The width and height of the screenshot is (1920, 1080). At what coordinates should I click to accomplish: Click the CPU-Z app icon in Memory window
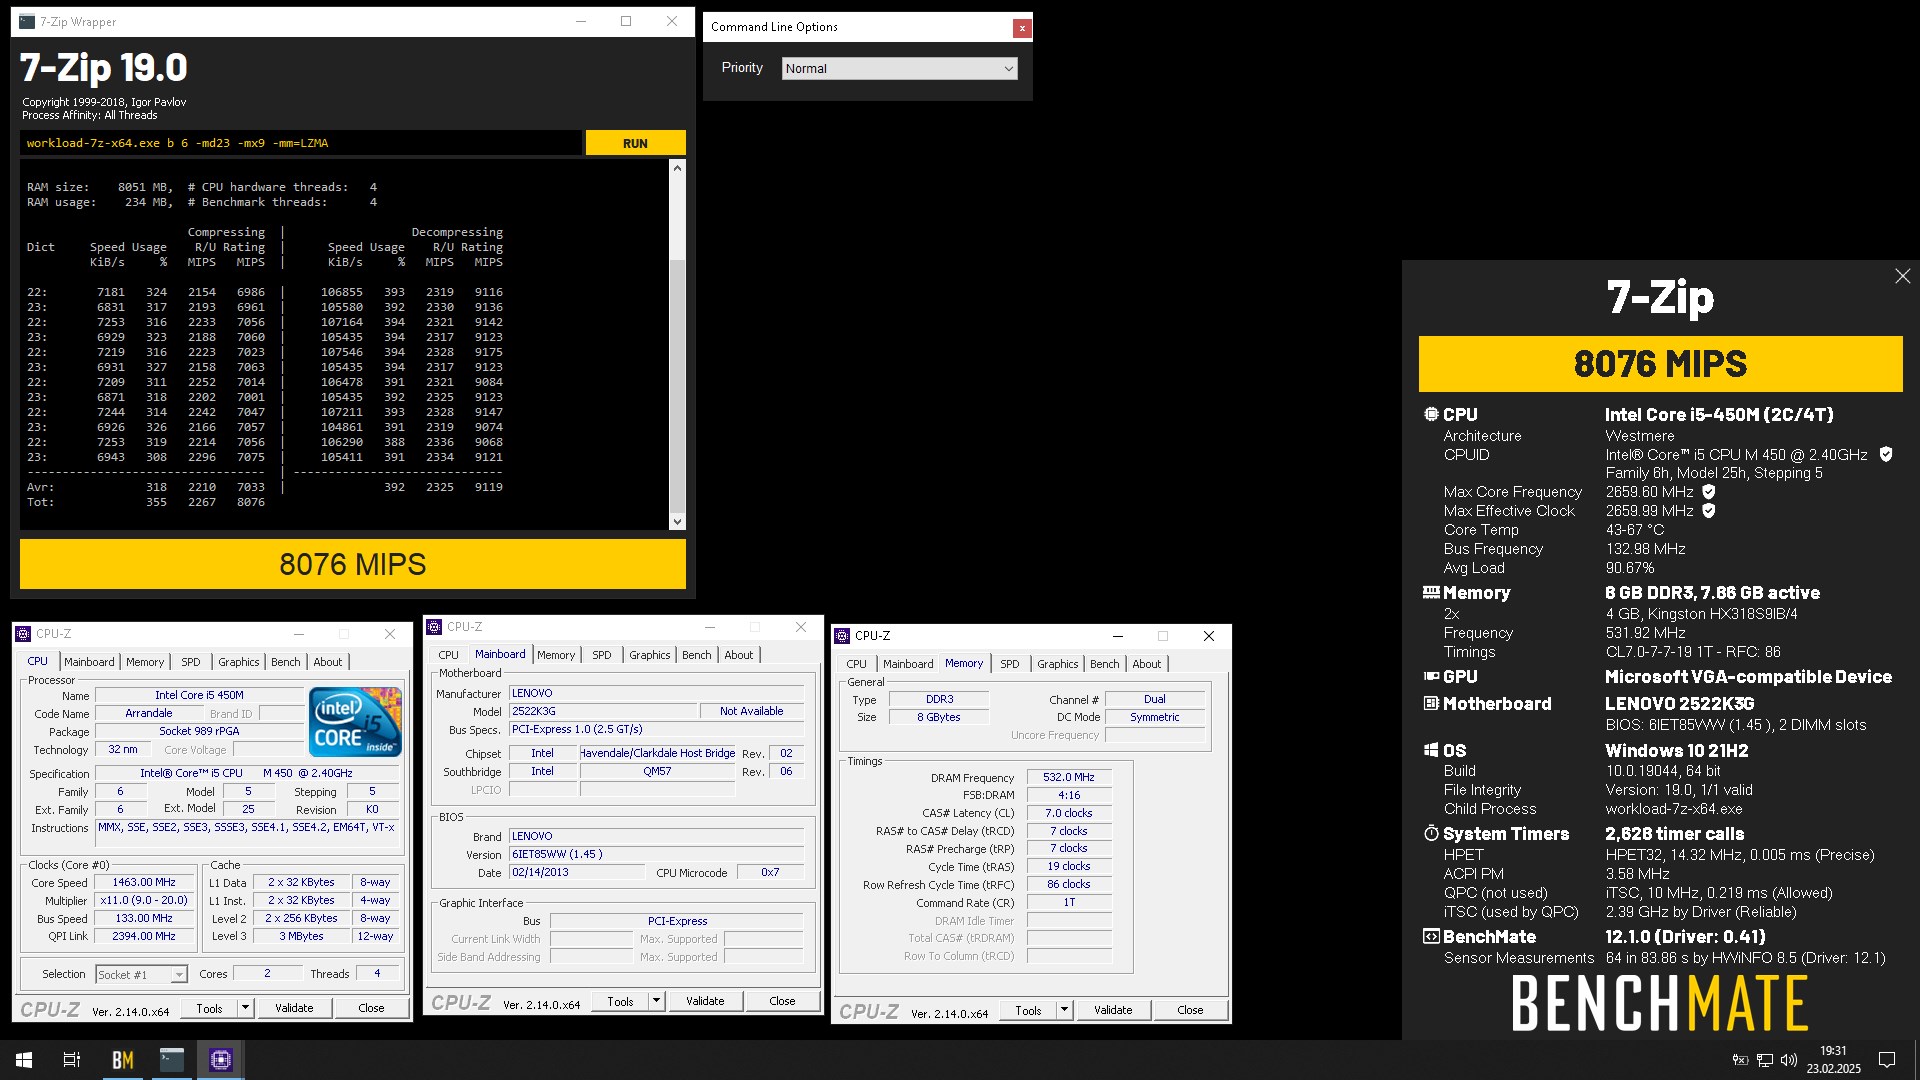(x=842, y=636)
